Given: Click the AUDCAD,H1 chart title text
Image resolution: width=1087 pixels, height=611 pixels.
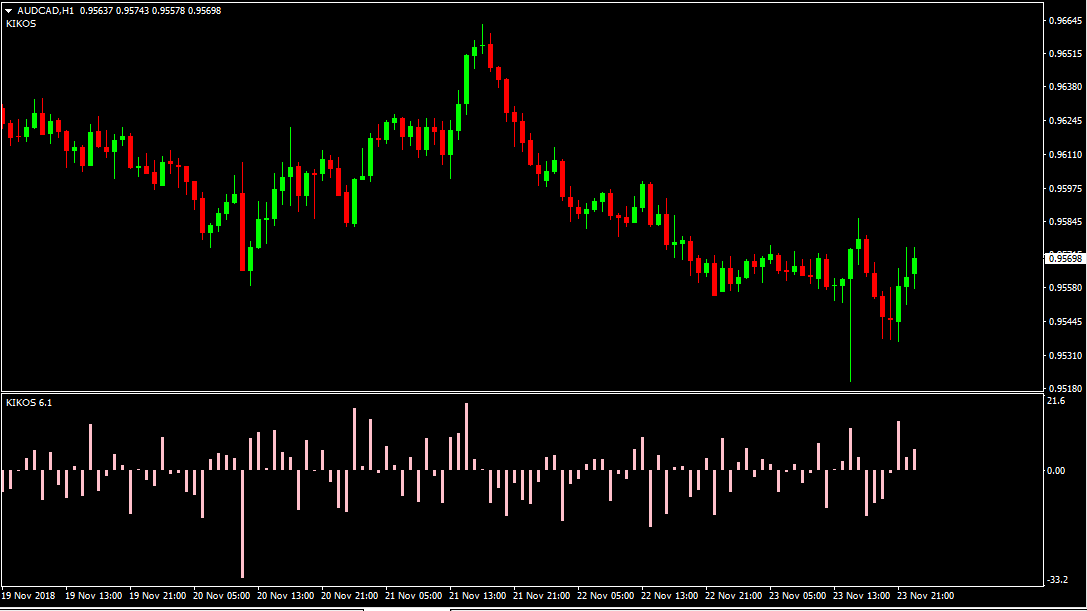Looking at the screenshot, I should click(45, 10).
